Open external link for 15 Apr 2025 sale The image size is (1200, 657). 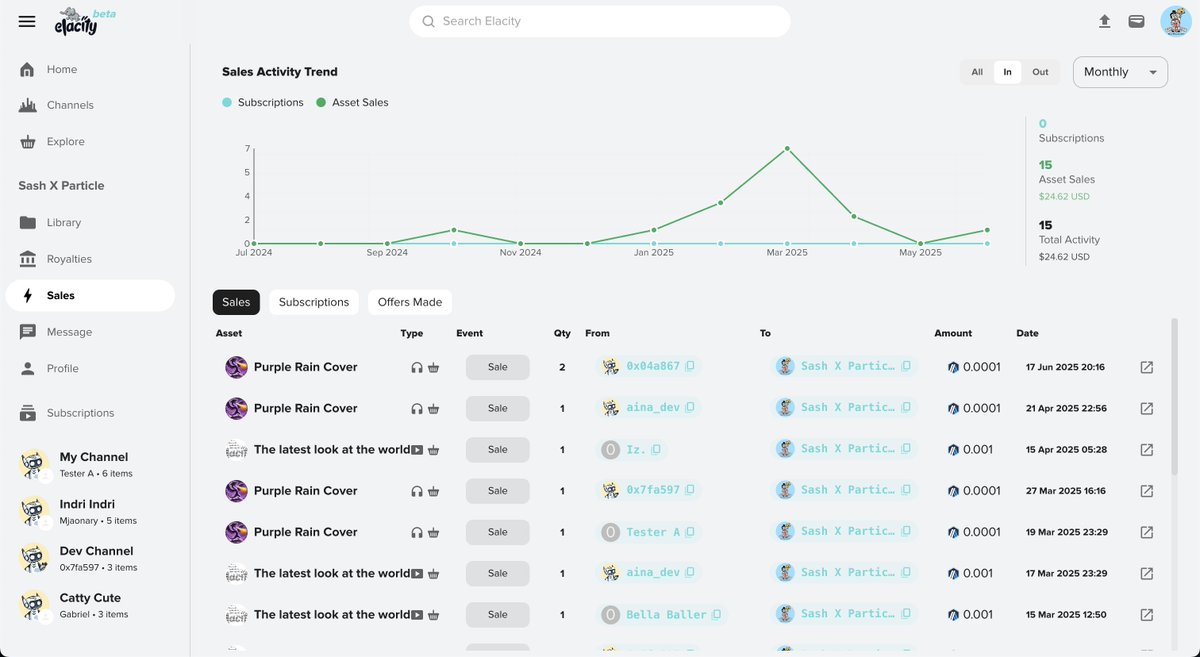tap(1147, 450)
